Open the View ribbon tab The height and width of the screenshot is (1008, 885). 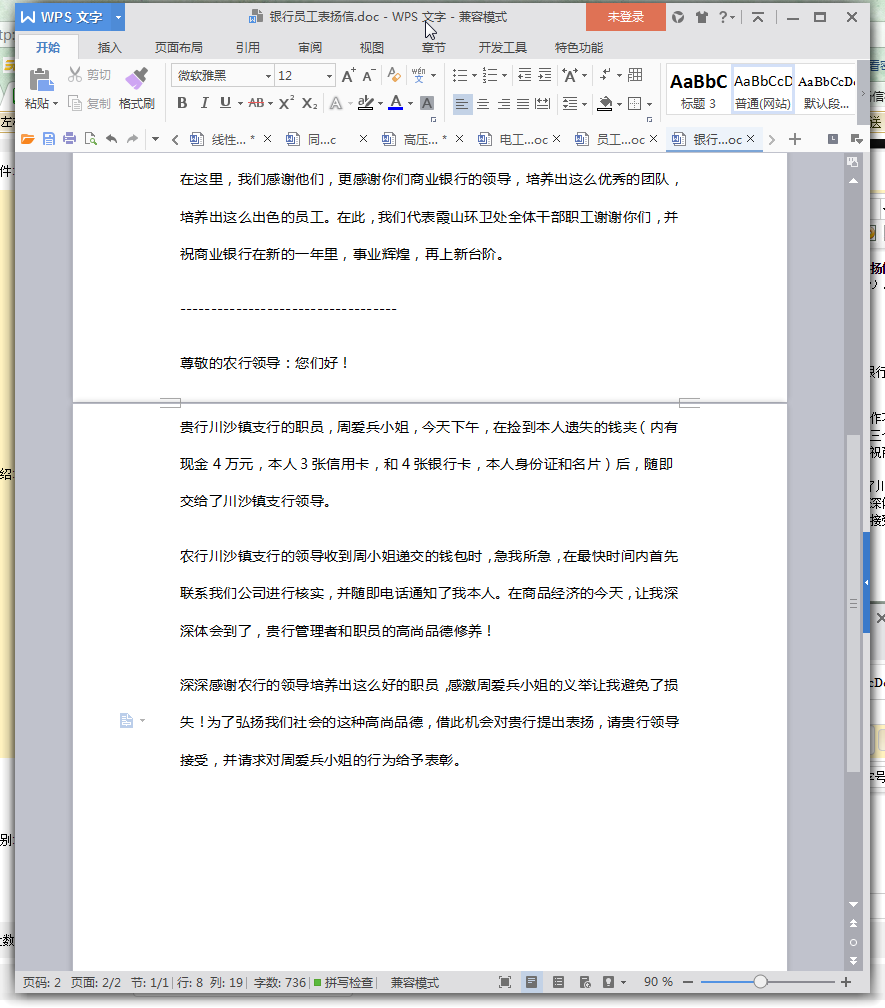[371, 48]
